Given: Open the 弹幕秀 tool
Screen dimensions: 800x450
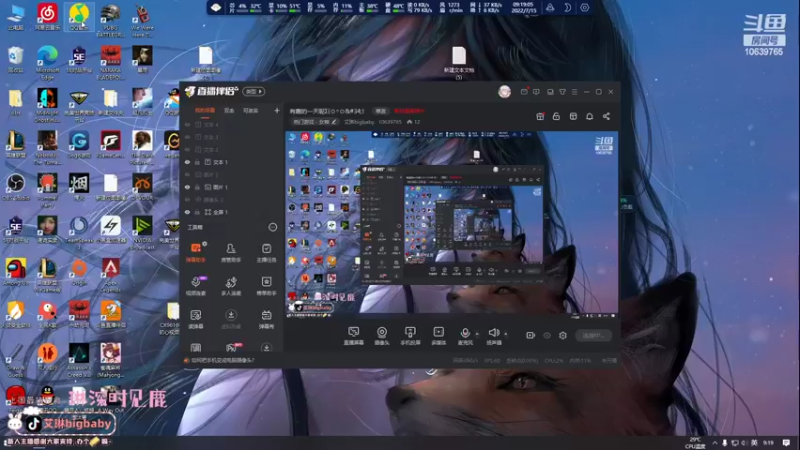Looking at the screenshot, I should [x=266, y=319].
